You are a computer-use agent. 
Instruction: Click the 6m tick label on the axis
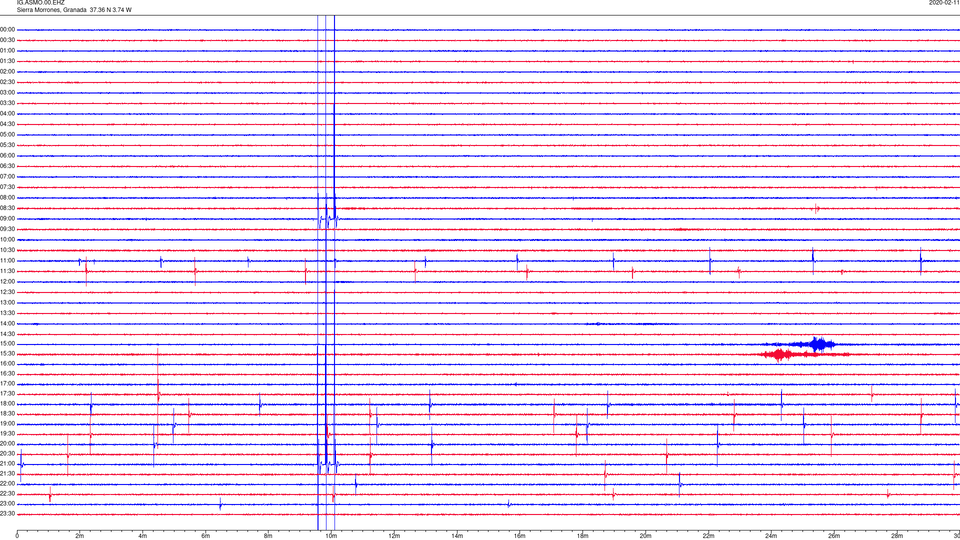click(x=205, y=536)
